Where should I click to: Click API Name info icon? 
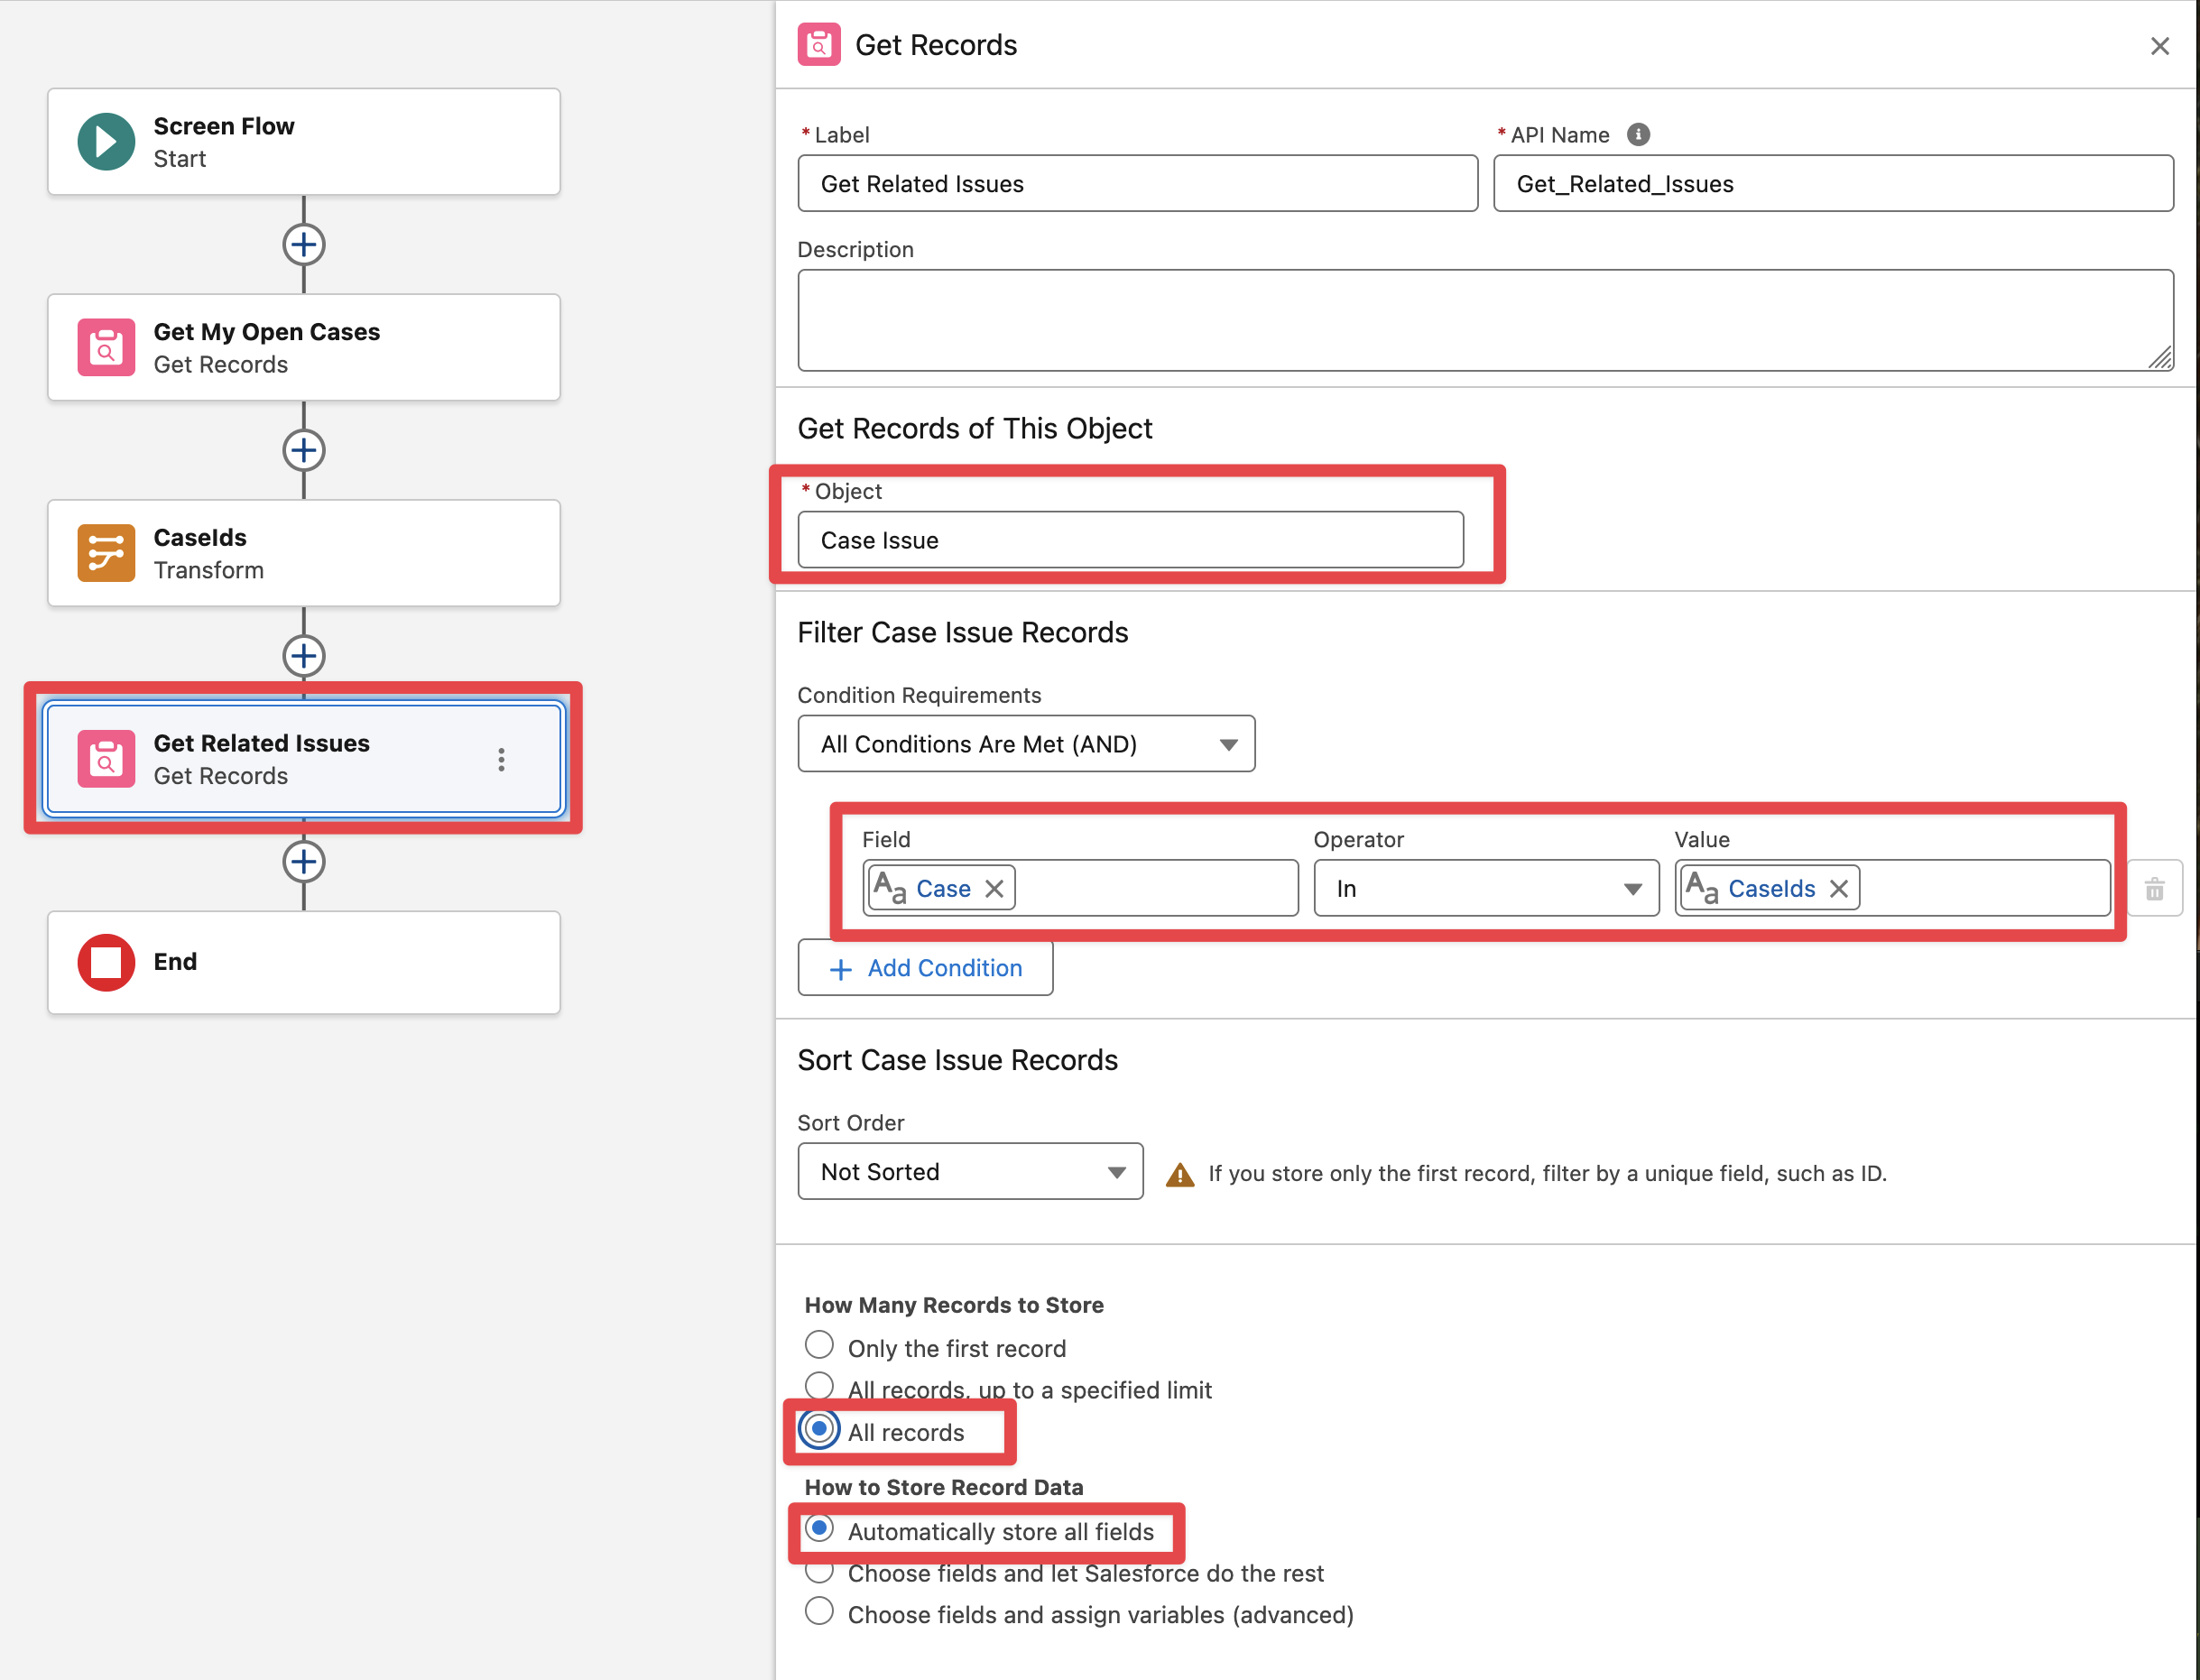tap(1638, 135)
